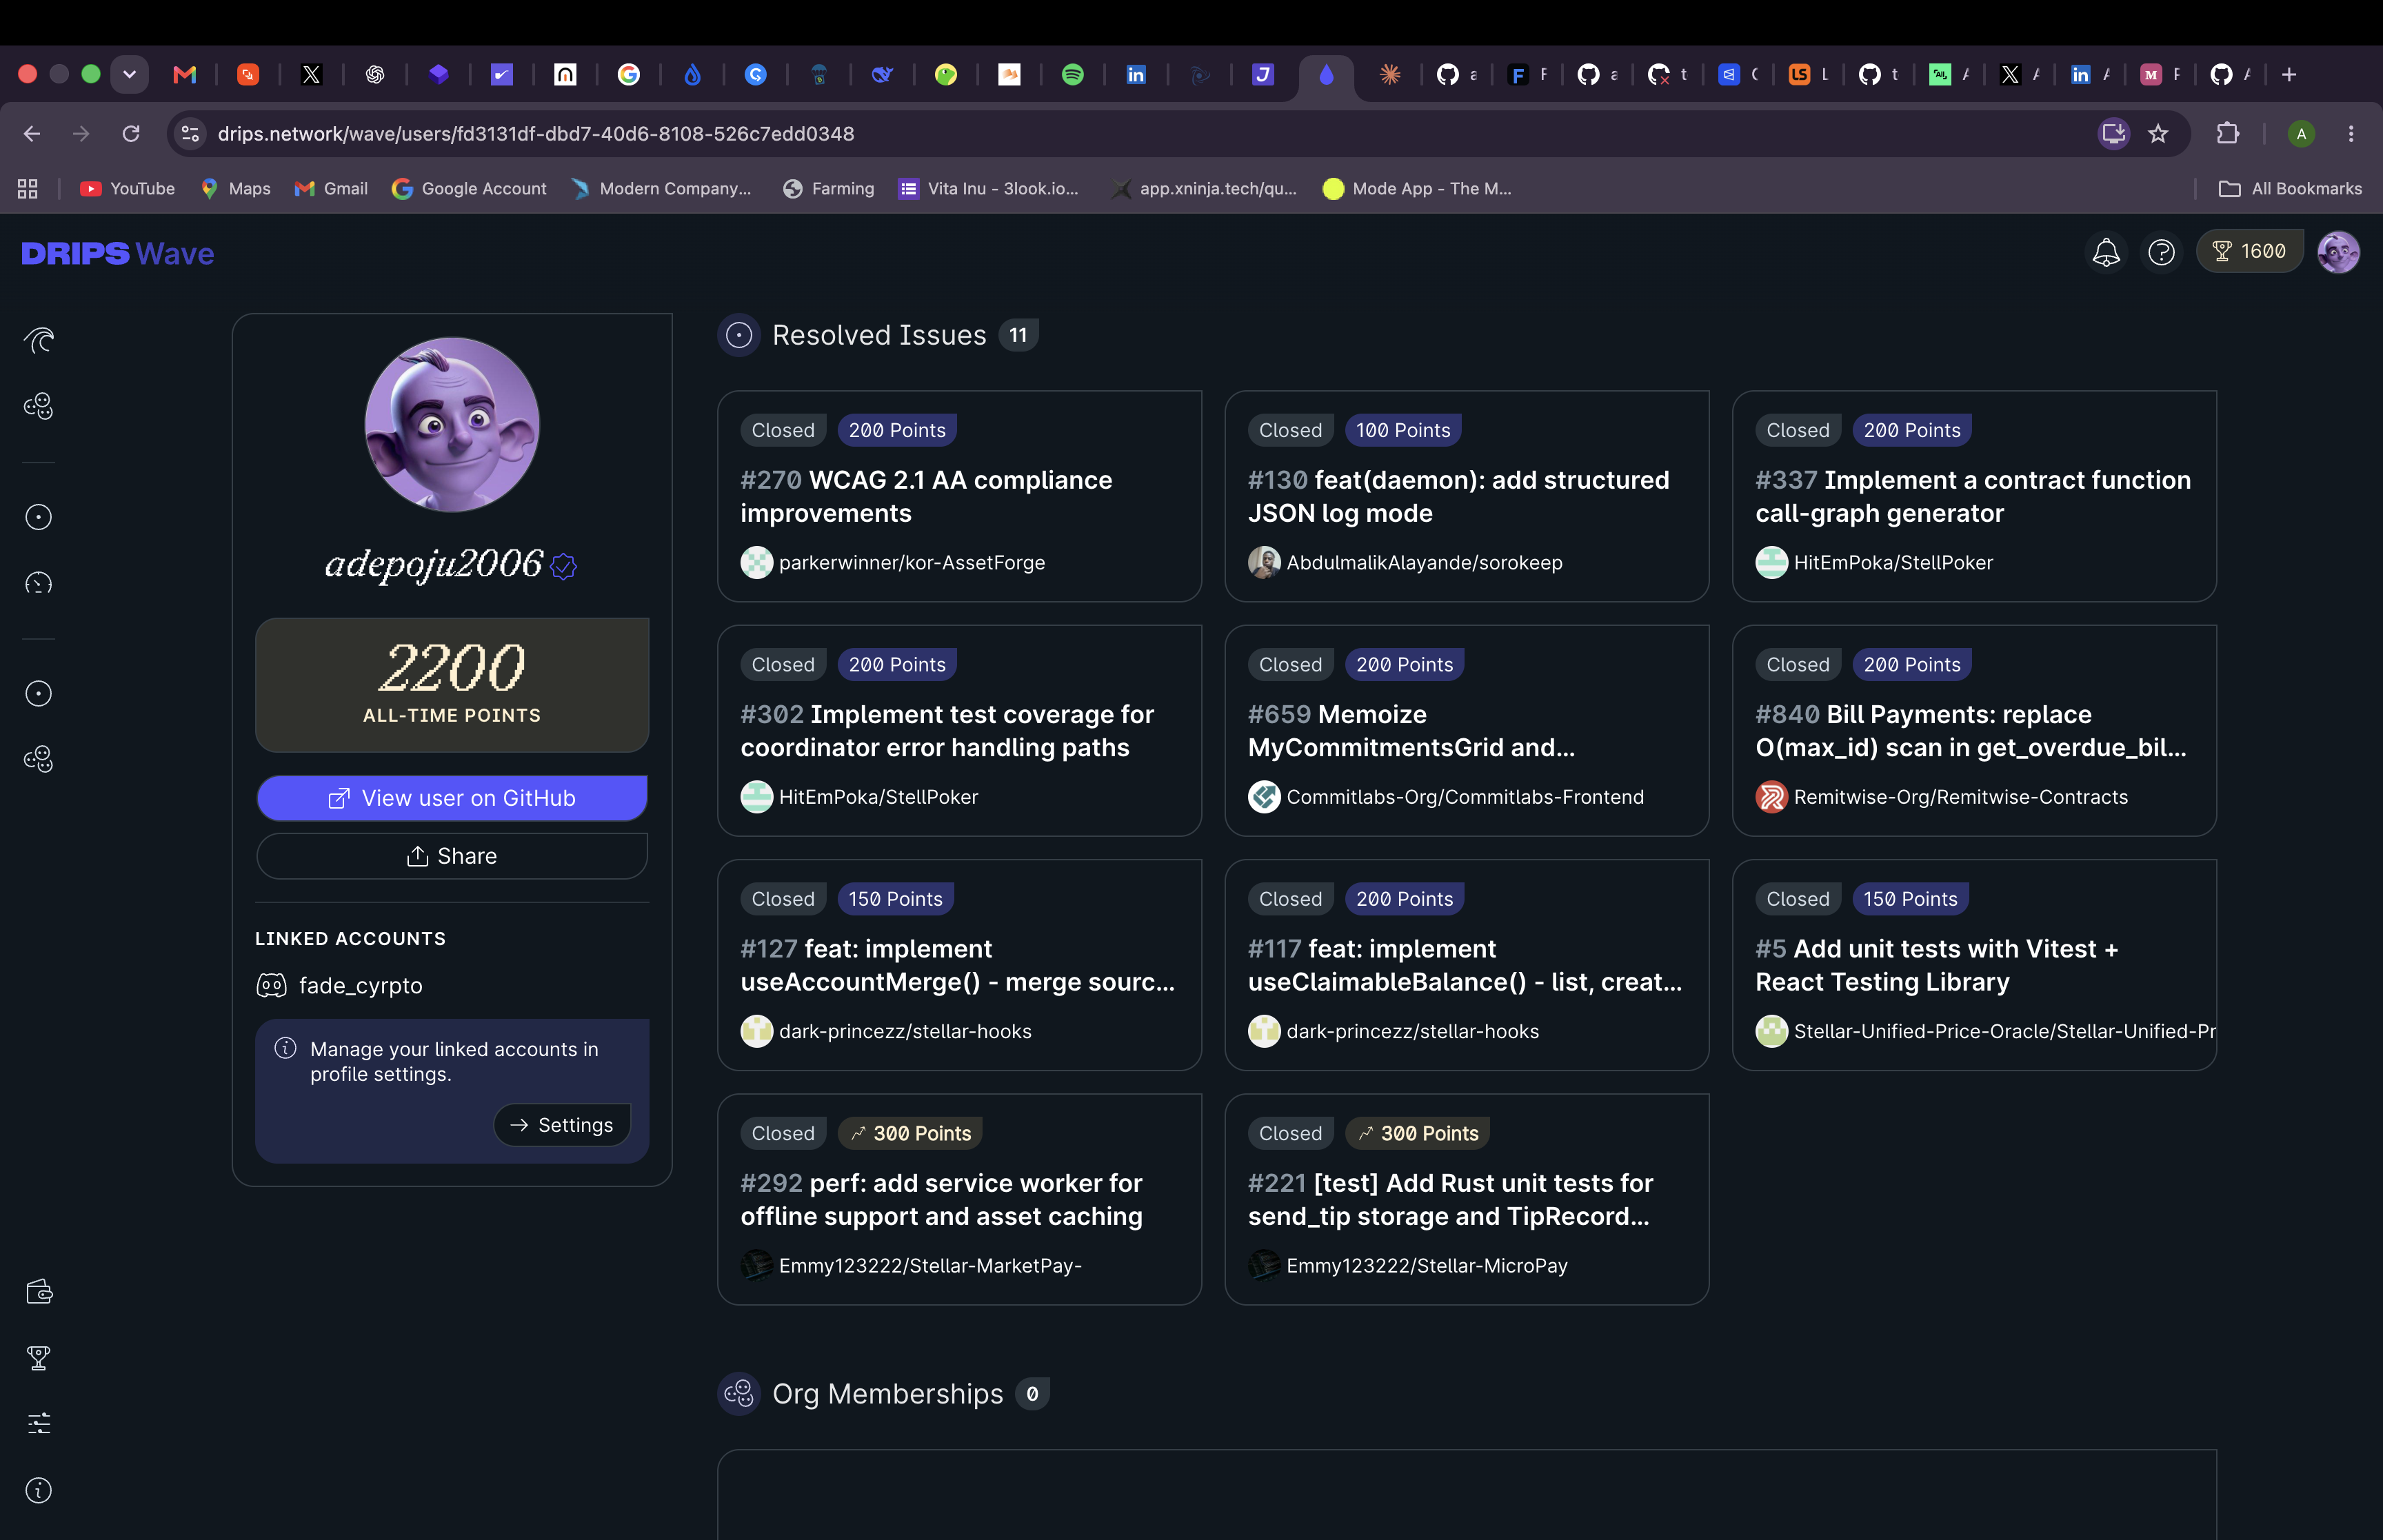Click the Resolved Issues heading icon

point(739,335)
